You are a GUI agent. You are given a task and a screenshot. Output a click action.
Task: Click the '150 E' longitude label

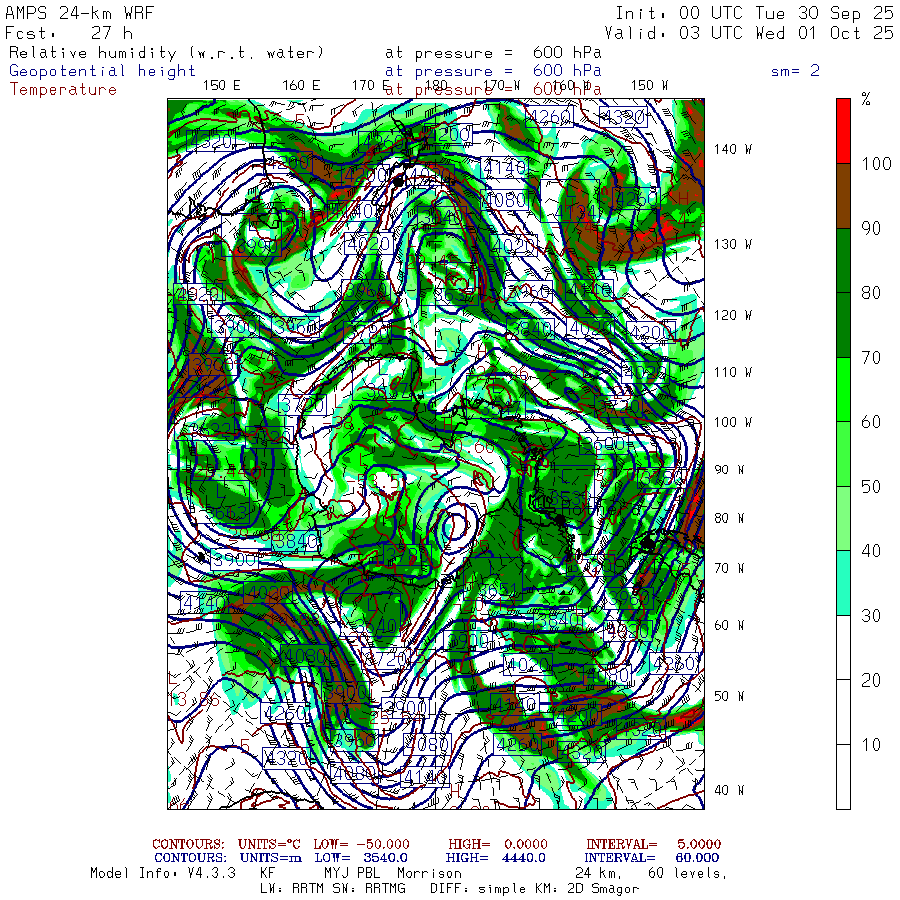[x=222, y=86]
